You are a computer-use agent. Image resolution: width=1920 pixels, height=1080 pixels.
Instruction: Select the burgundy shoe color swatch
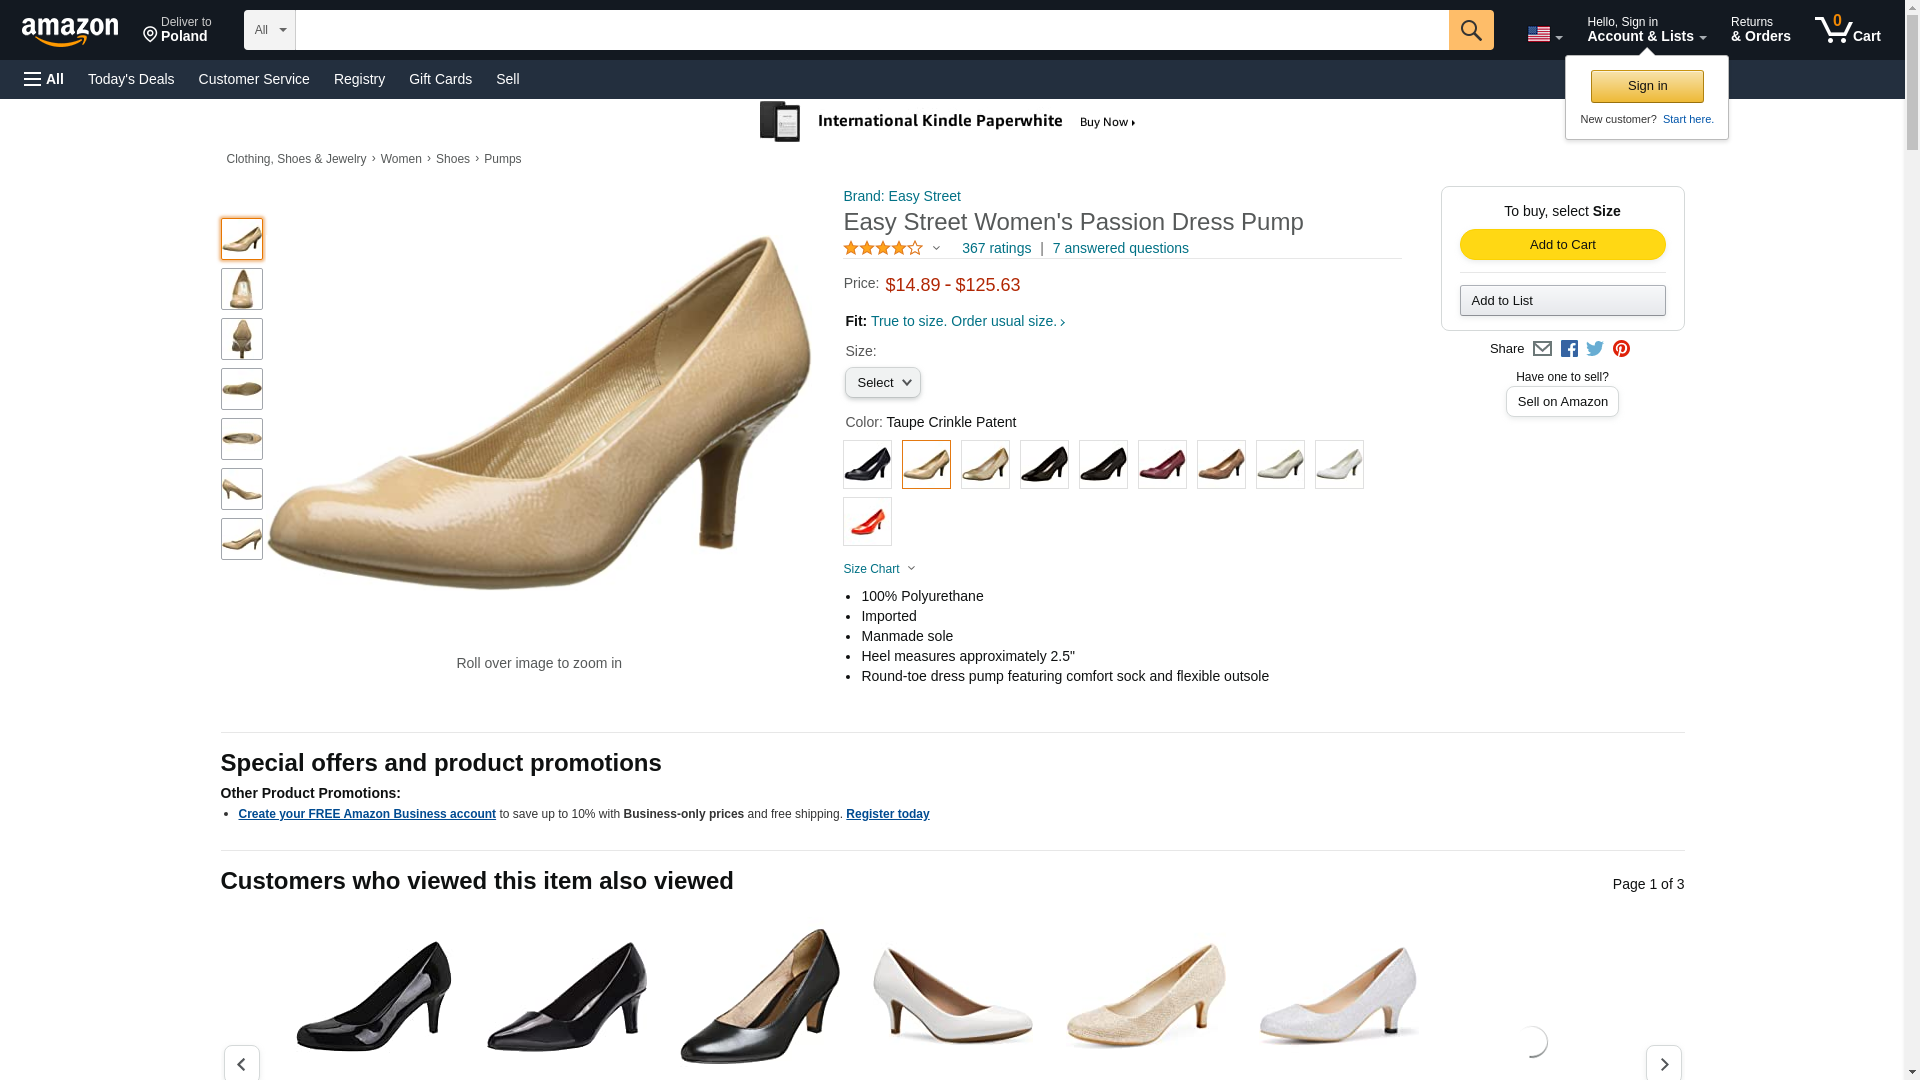(1162, 464)
